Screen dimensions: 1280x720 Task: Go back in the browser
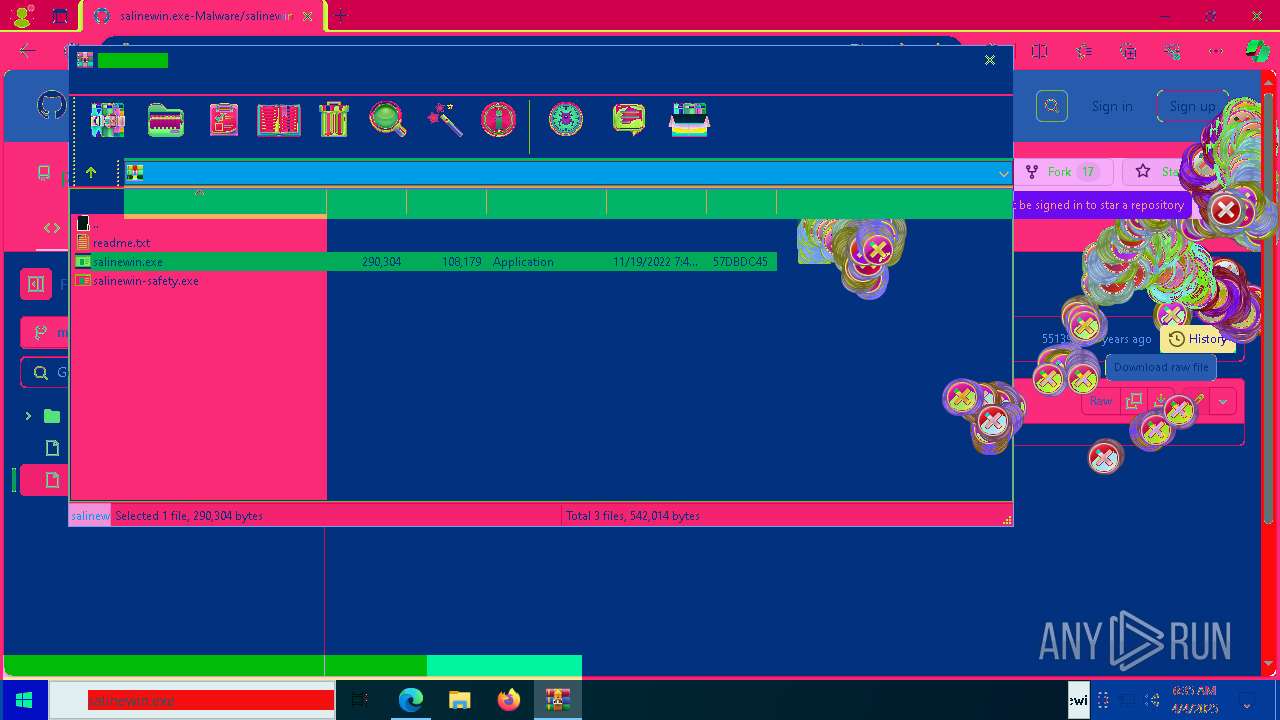(27, 50)
